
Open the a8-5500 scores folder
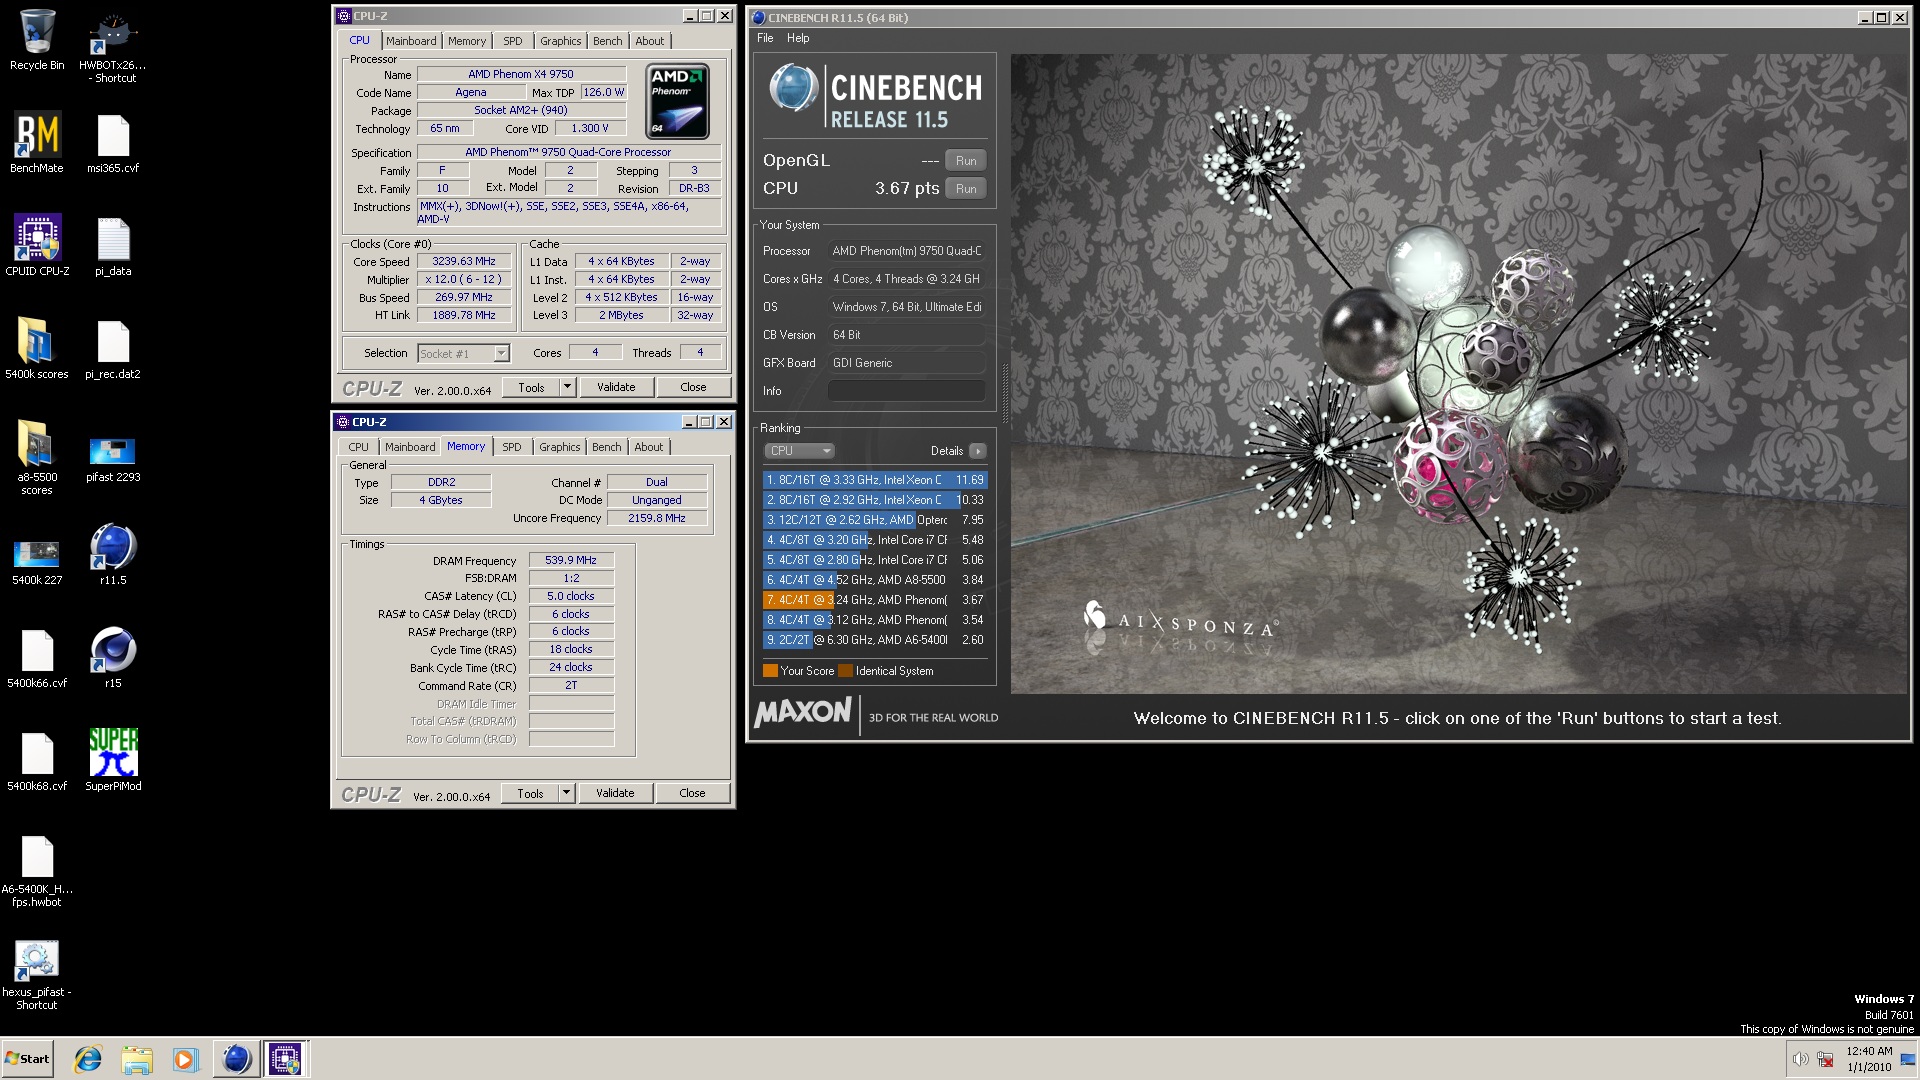37,457
